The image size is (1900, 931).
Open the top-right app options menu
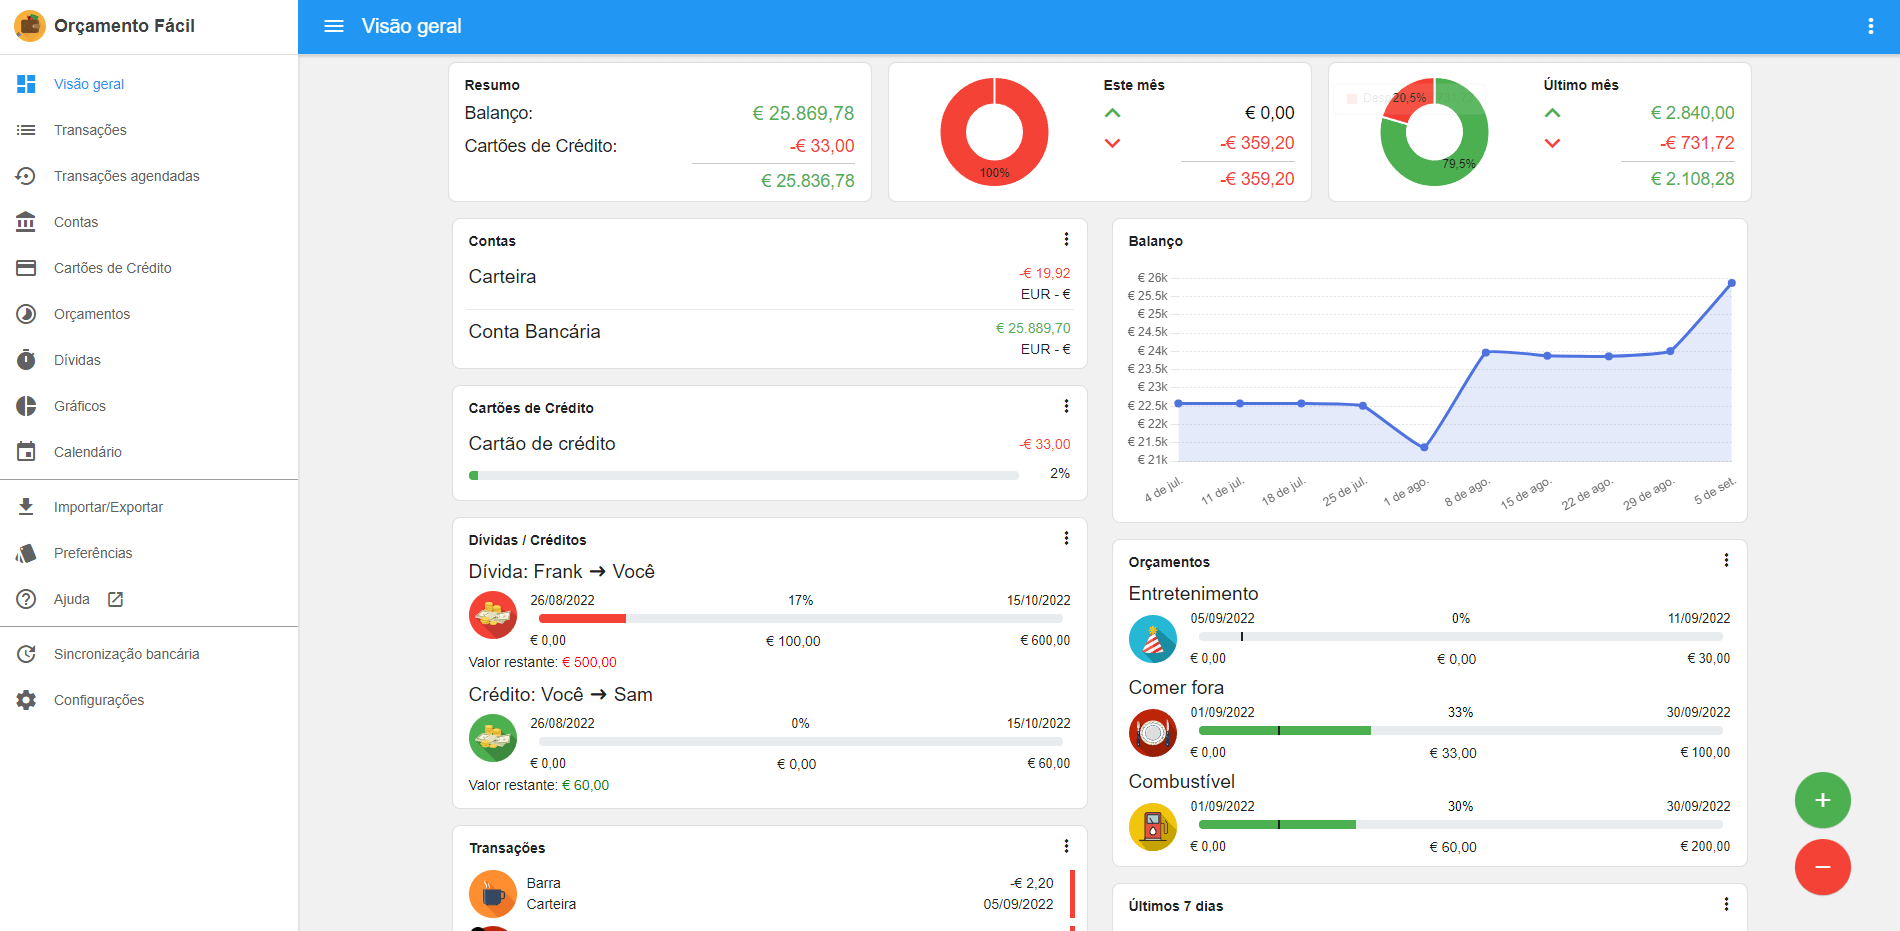click(x=1870, y=26)
